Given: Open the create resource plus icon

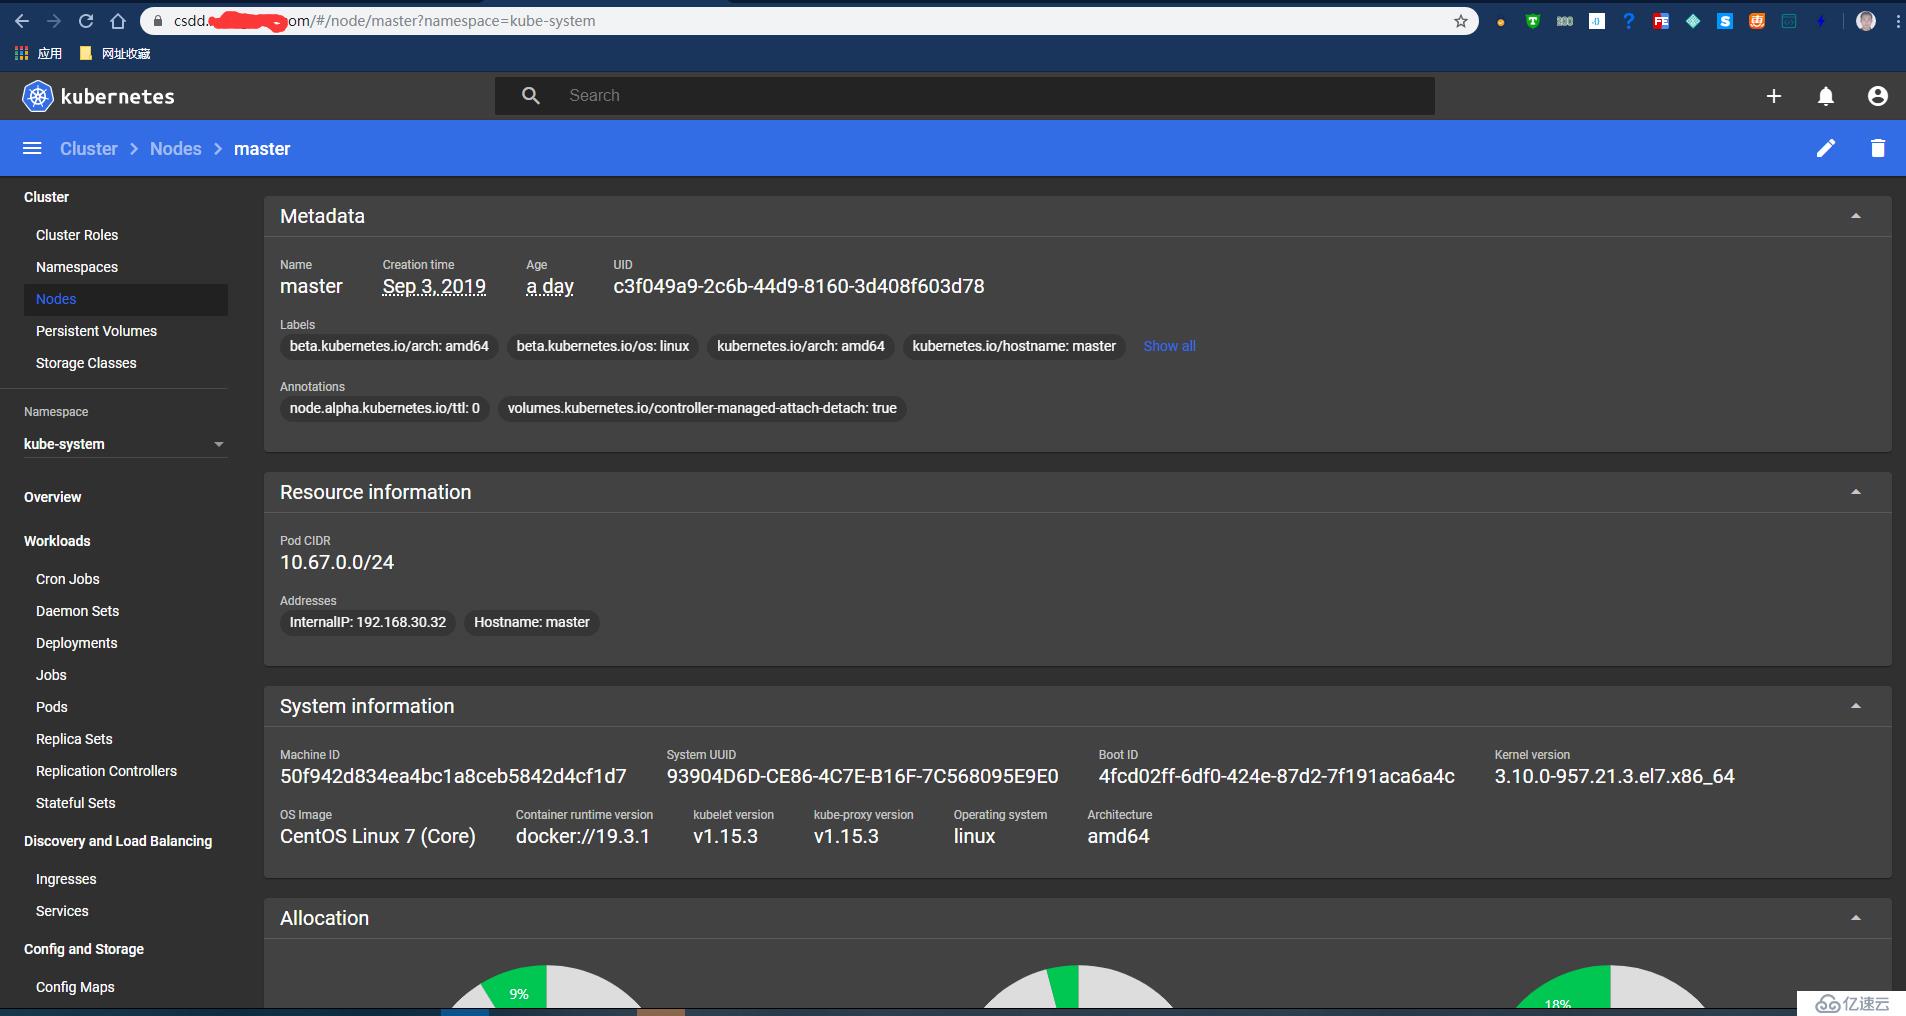Looking at the screenshot, I should [x=1774, y=96].
